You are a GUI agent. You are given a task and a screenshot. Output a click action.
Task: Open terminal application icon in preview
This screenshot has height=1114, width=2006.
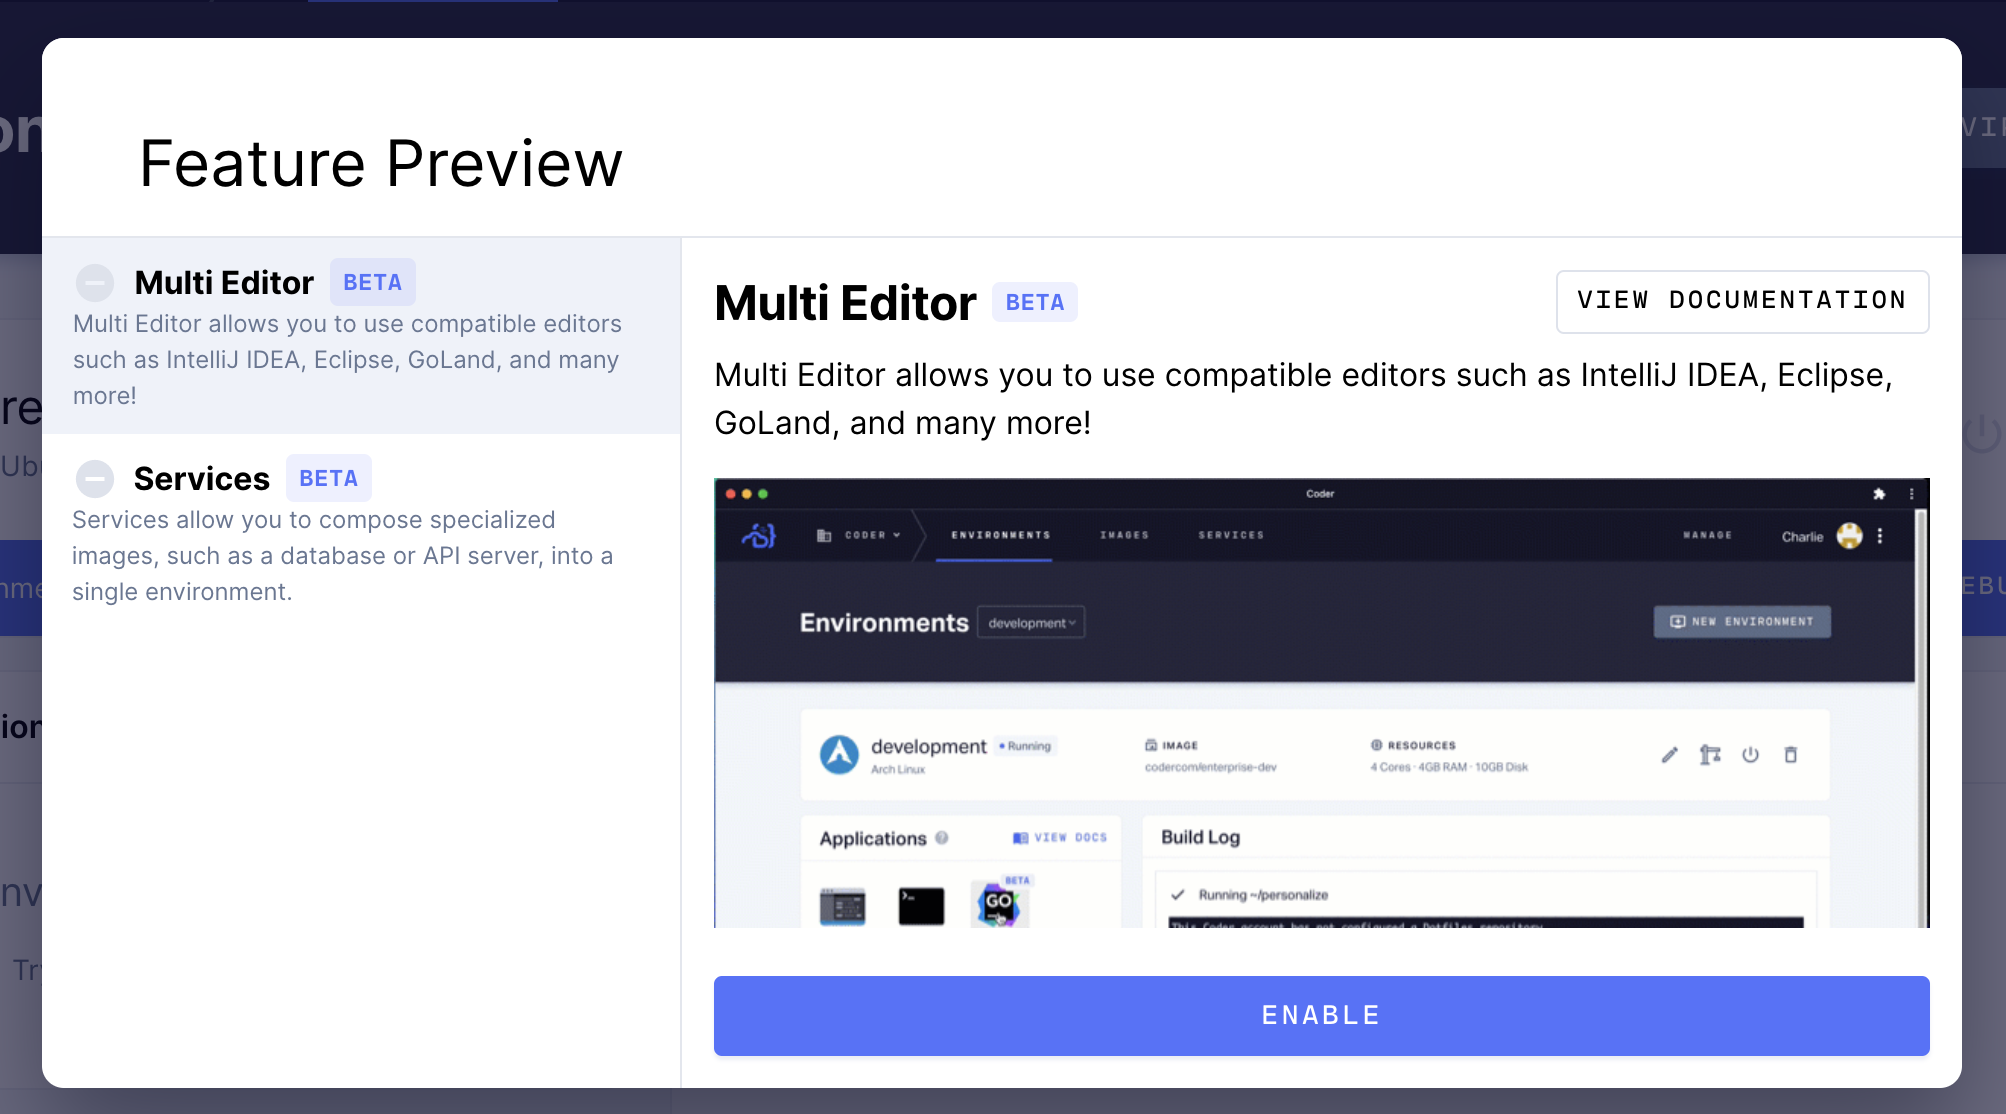(921, 906)
